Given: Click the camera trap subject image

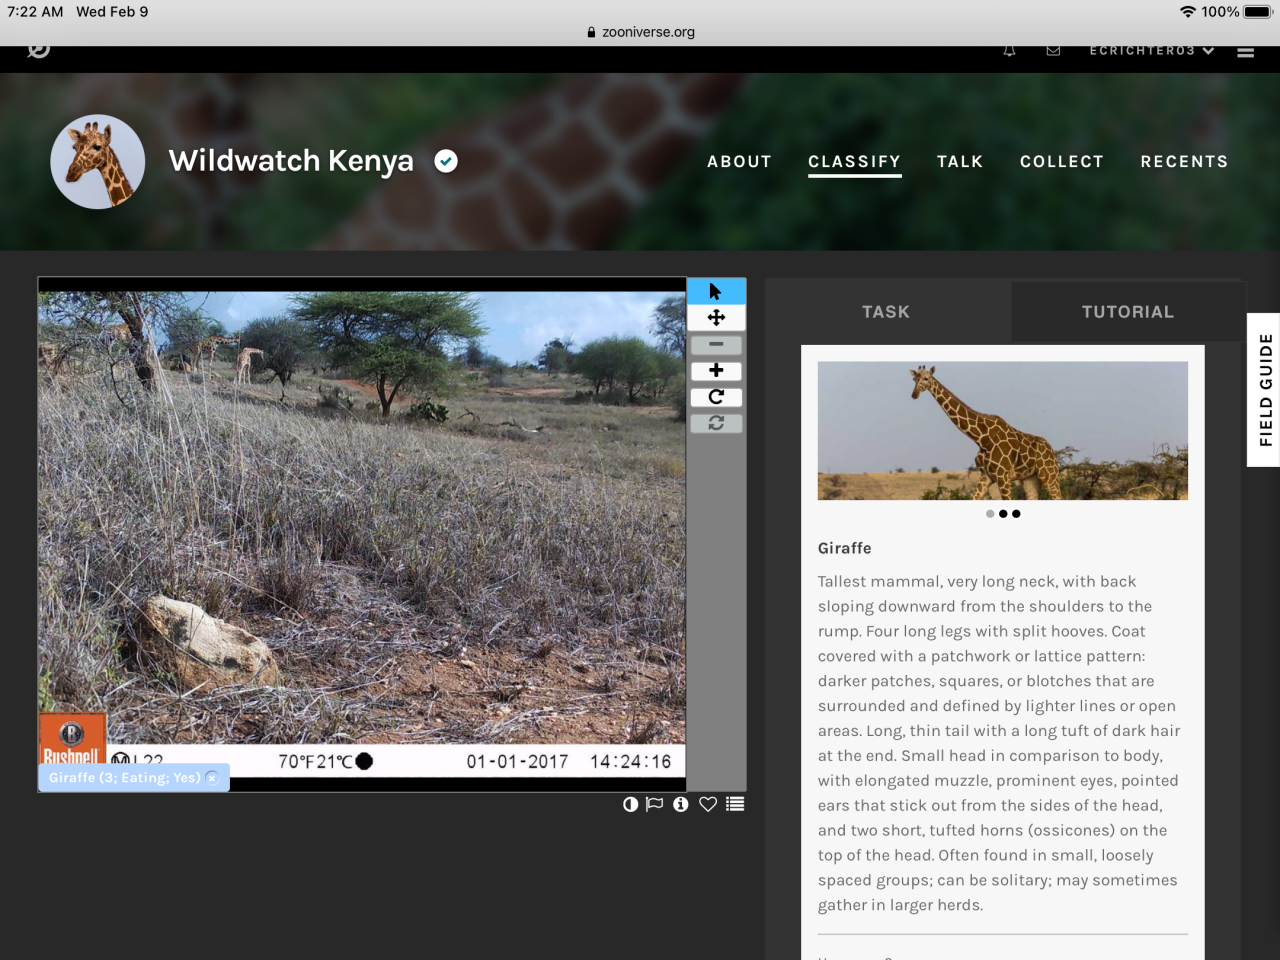Looking at the screenshot, I should point(362,534).
